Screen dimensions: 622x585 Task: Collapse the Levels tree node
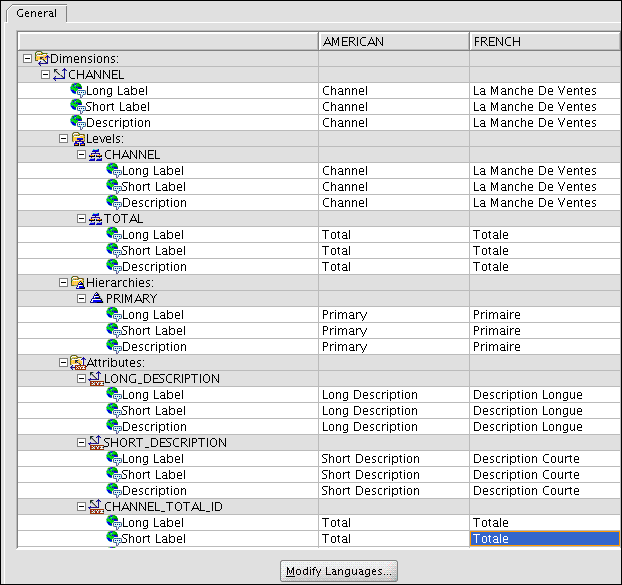[63, 139]
